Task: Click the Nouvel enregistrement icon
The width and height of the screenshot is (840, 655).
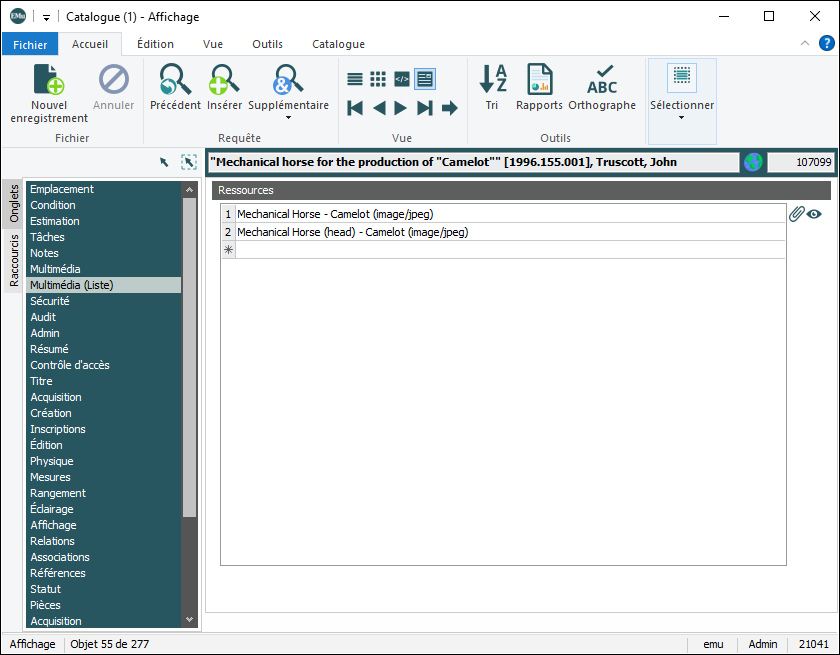Action: pos(49,80)
